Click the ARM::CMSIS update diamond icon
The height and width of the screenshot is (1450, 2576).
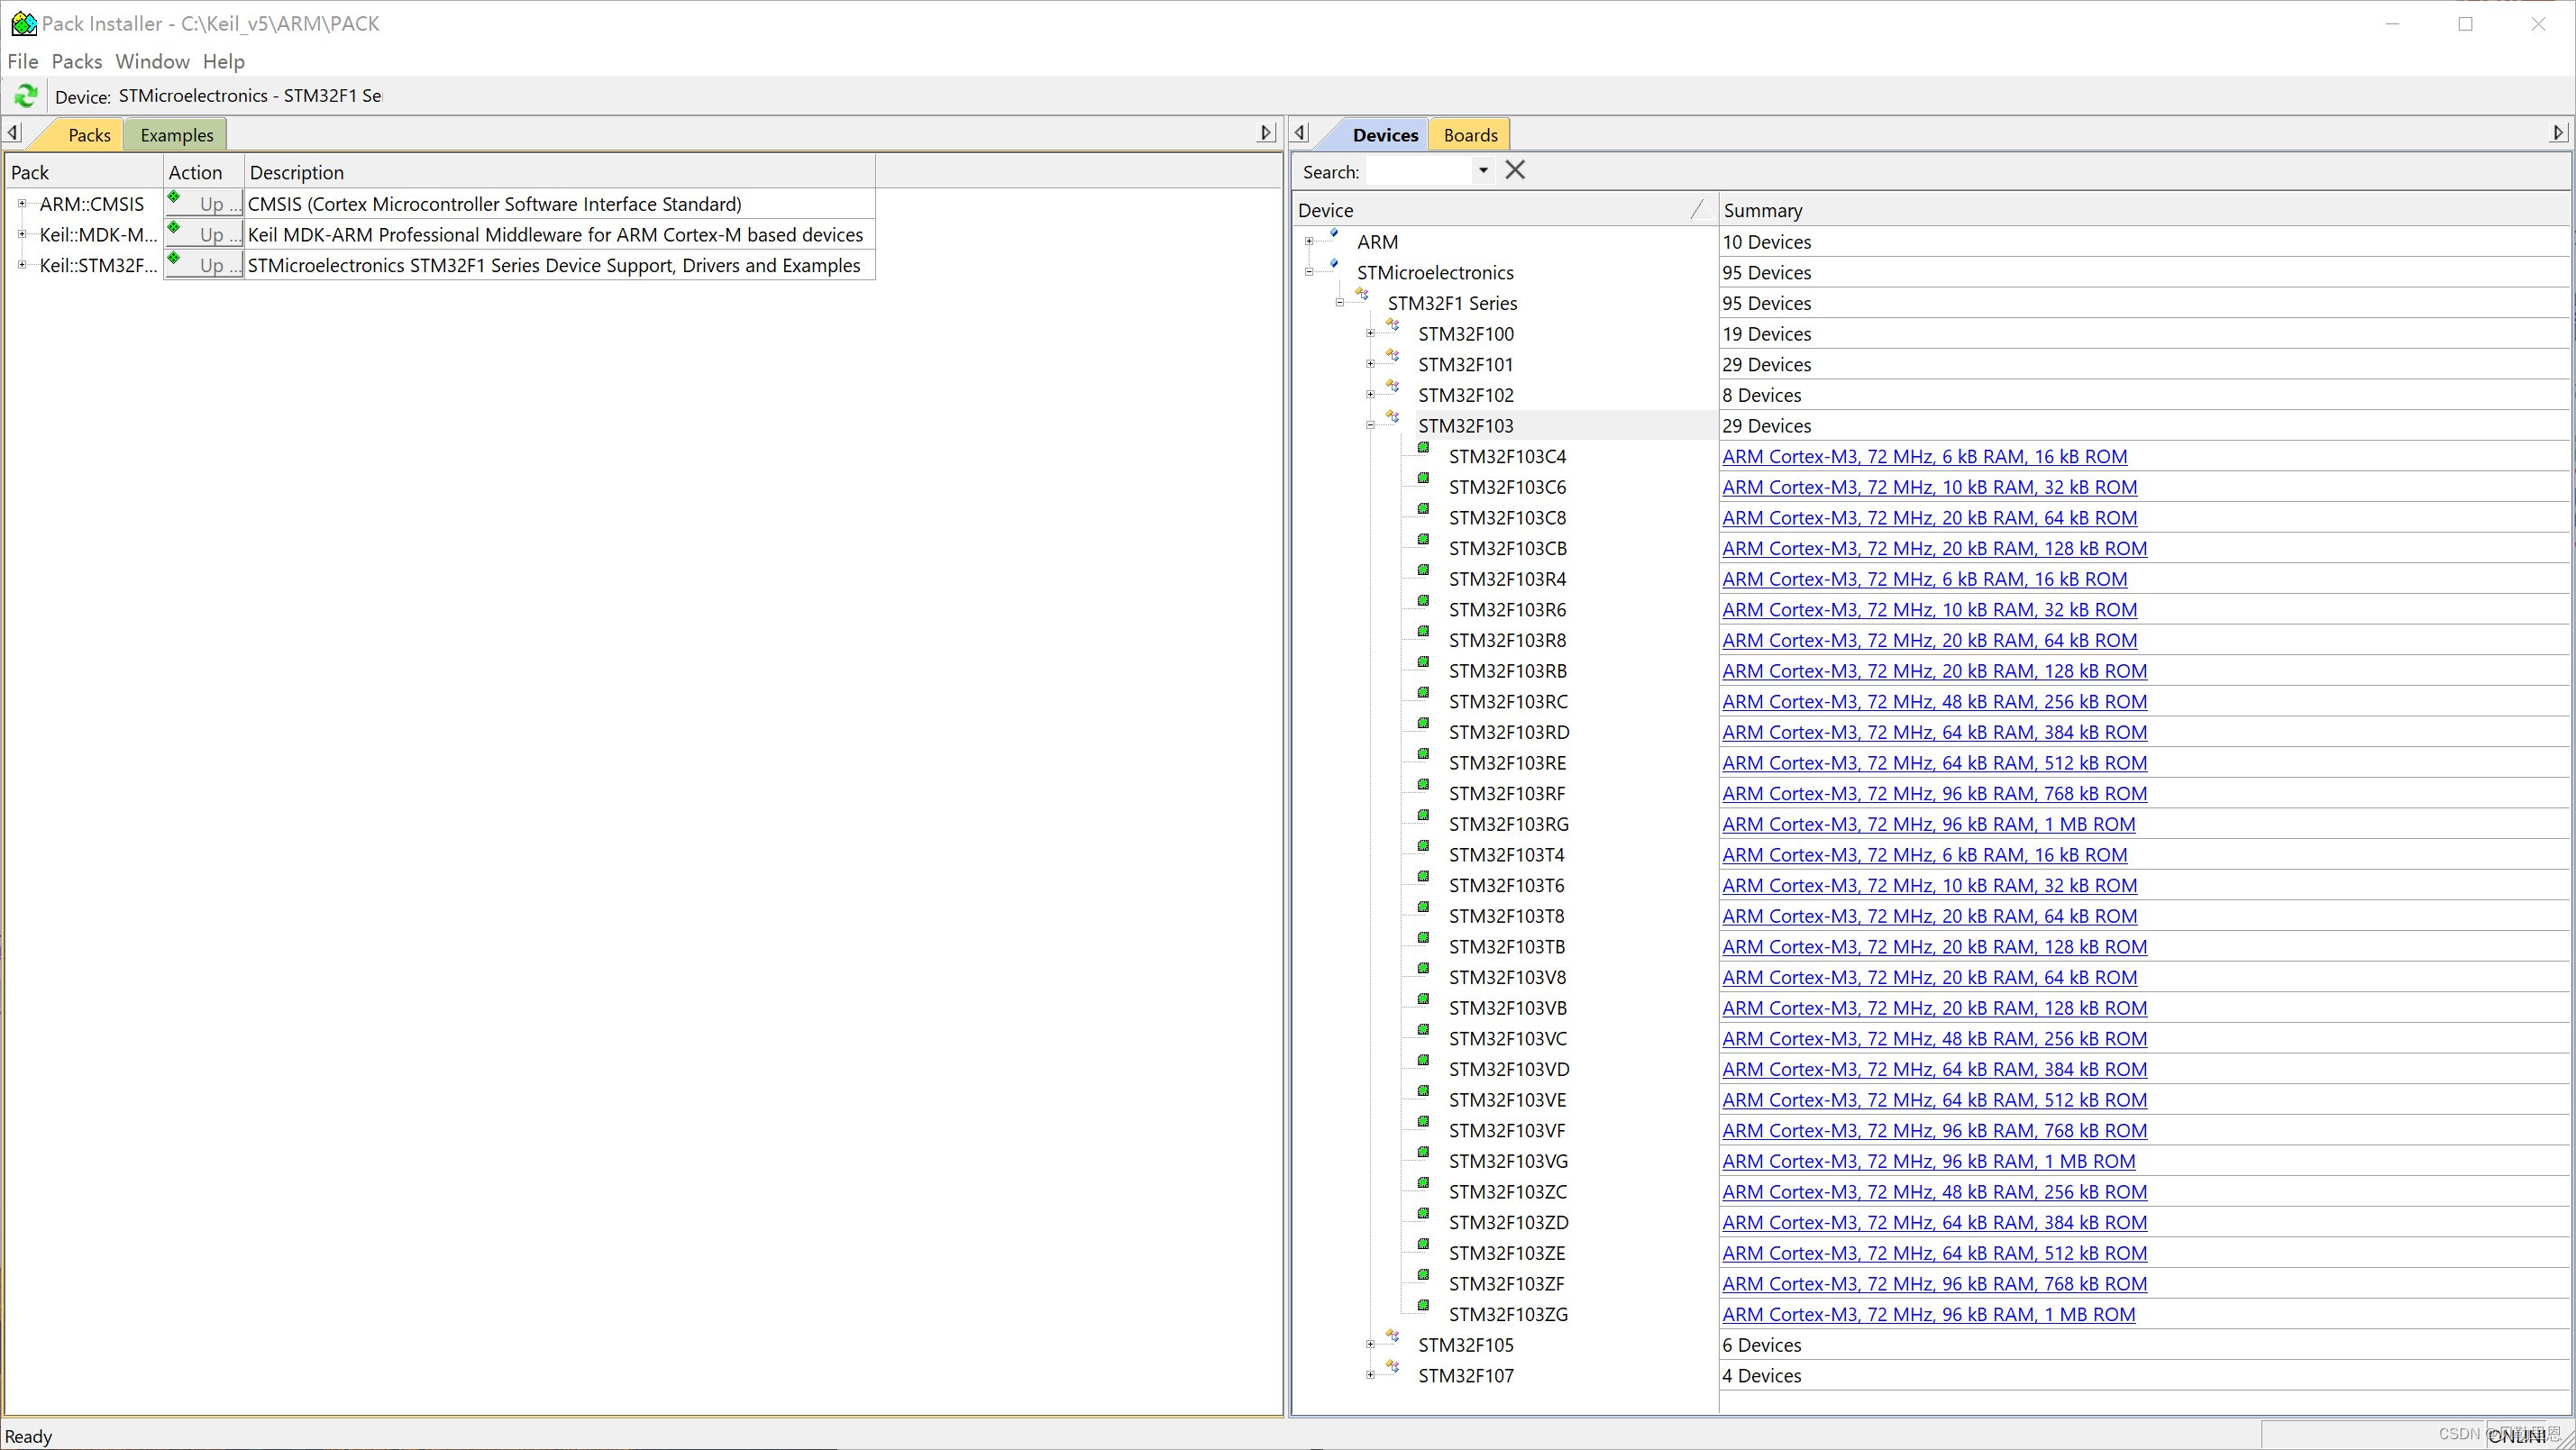(x=174, y=198)
